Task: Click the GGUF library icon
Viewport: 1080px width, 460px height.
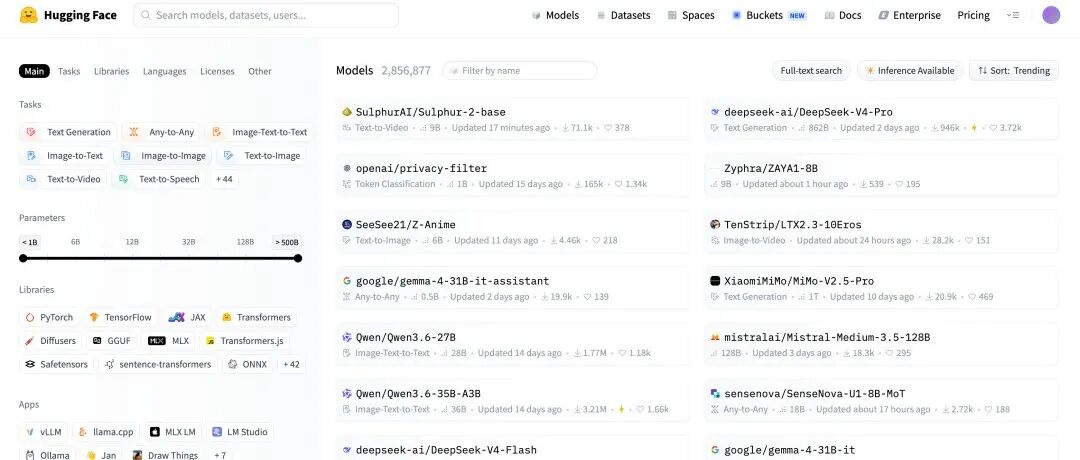Action: 97,341
